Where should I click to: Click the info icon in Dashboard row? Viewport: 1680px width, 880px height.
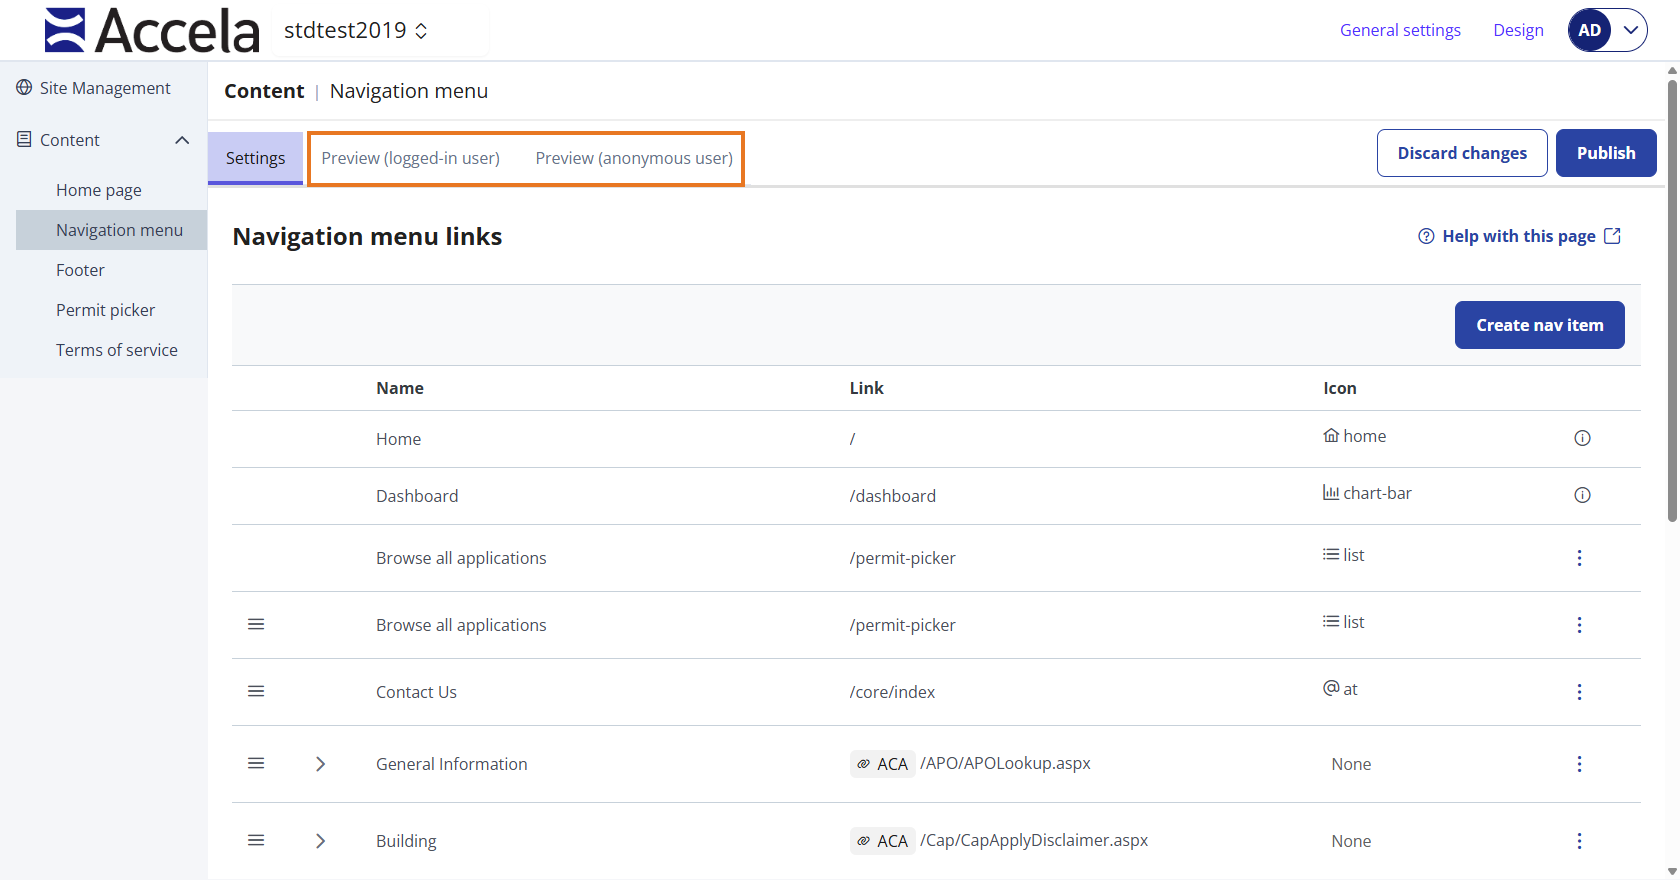[1582, 495]
